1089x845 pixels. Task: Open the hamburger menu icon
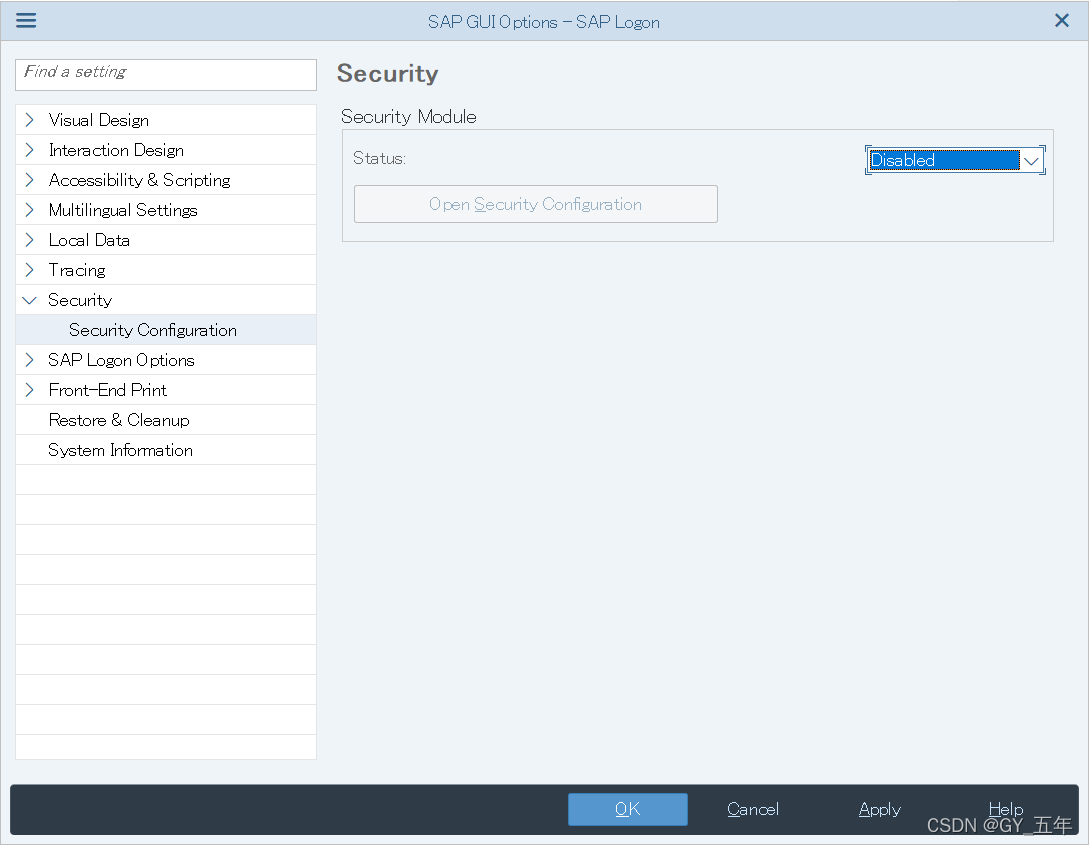click(x=26, y=20)
